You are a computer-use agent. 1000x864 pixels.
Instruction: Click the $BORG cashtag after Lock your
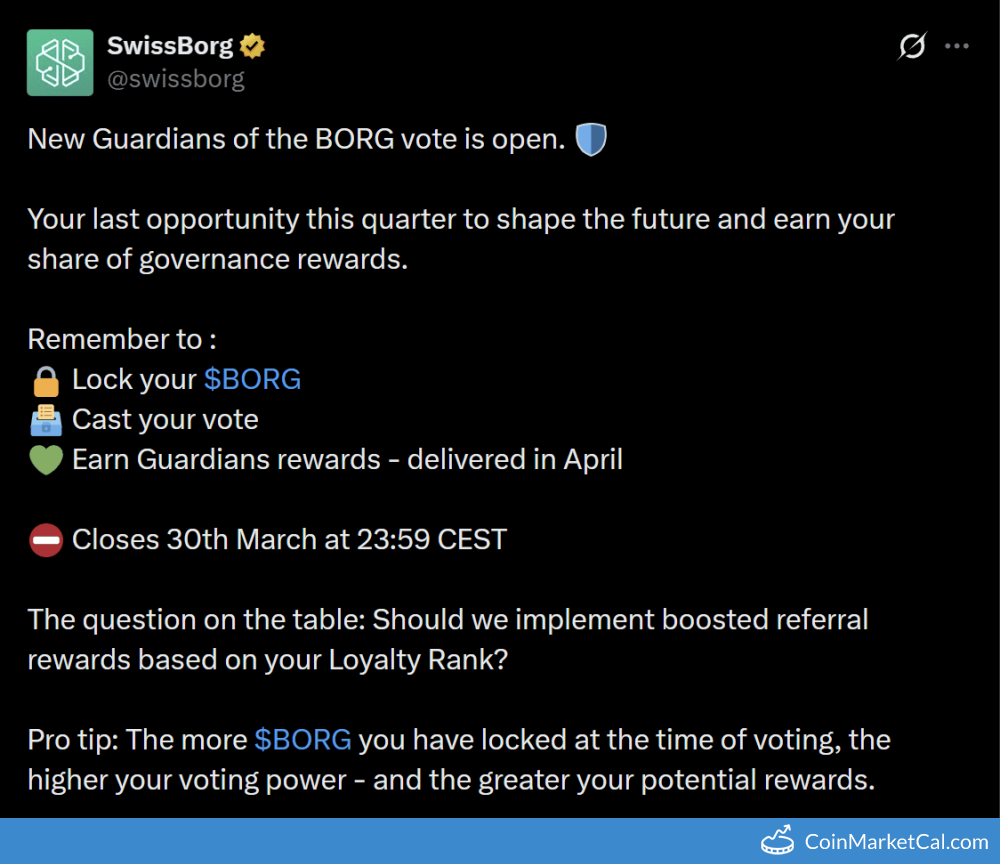click(x=252, y=379)
